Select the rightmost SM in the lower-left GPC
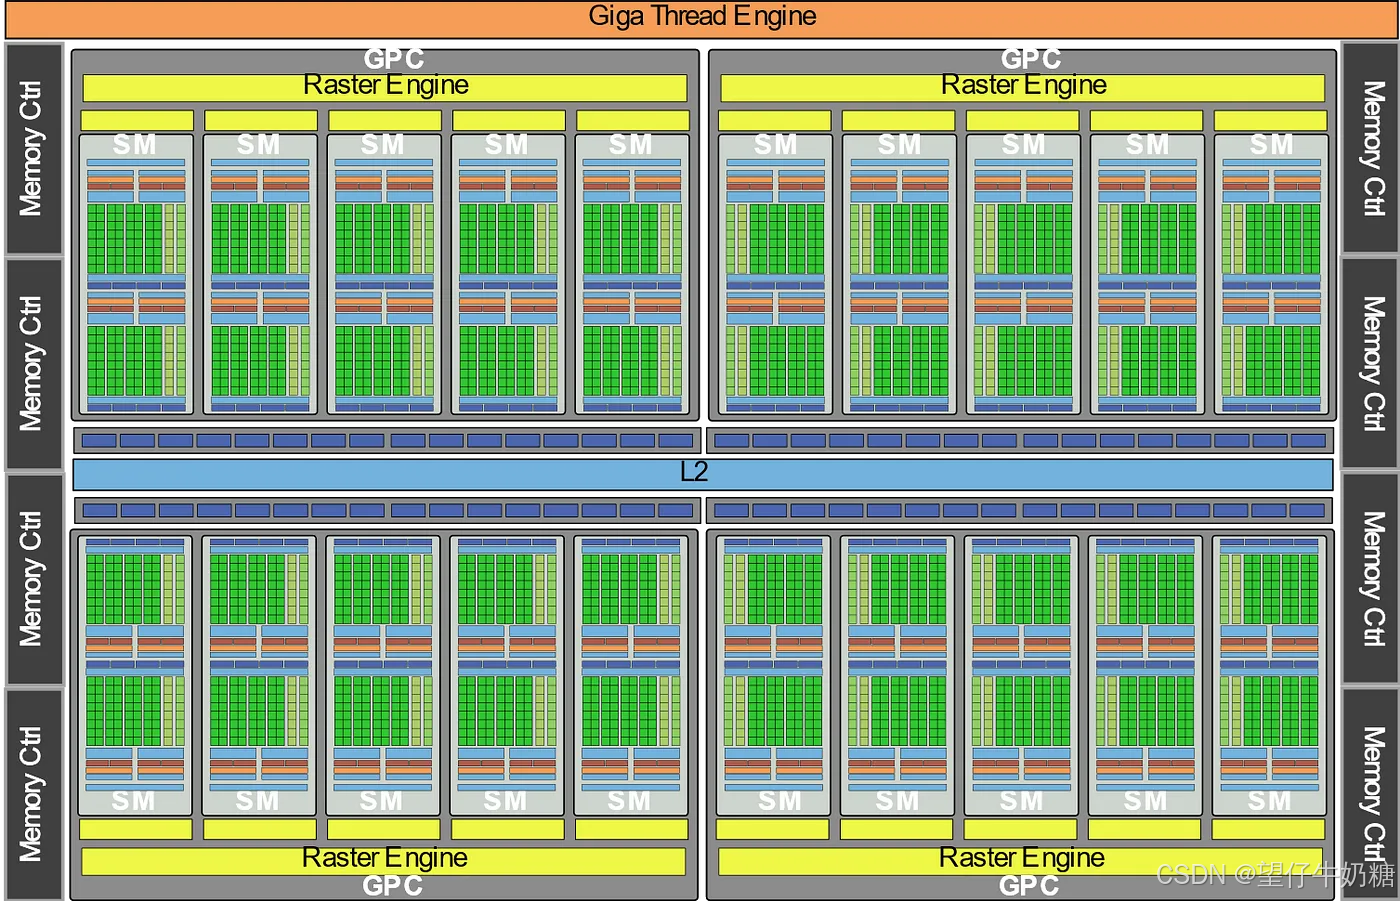 click(x=631, y=675)
